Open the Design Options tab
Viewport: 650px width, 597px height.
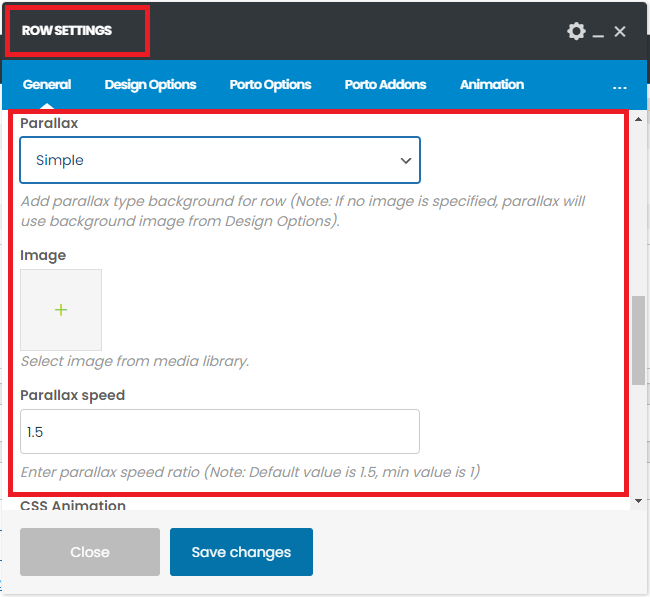[x=150, y=85]
